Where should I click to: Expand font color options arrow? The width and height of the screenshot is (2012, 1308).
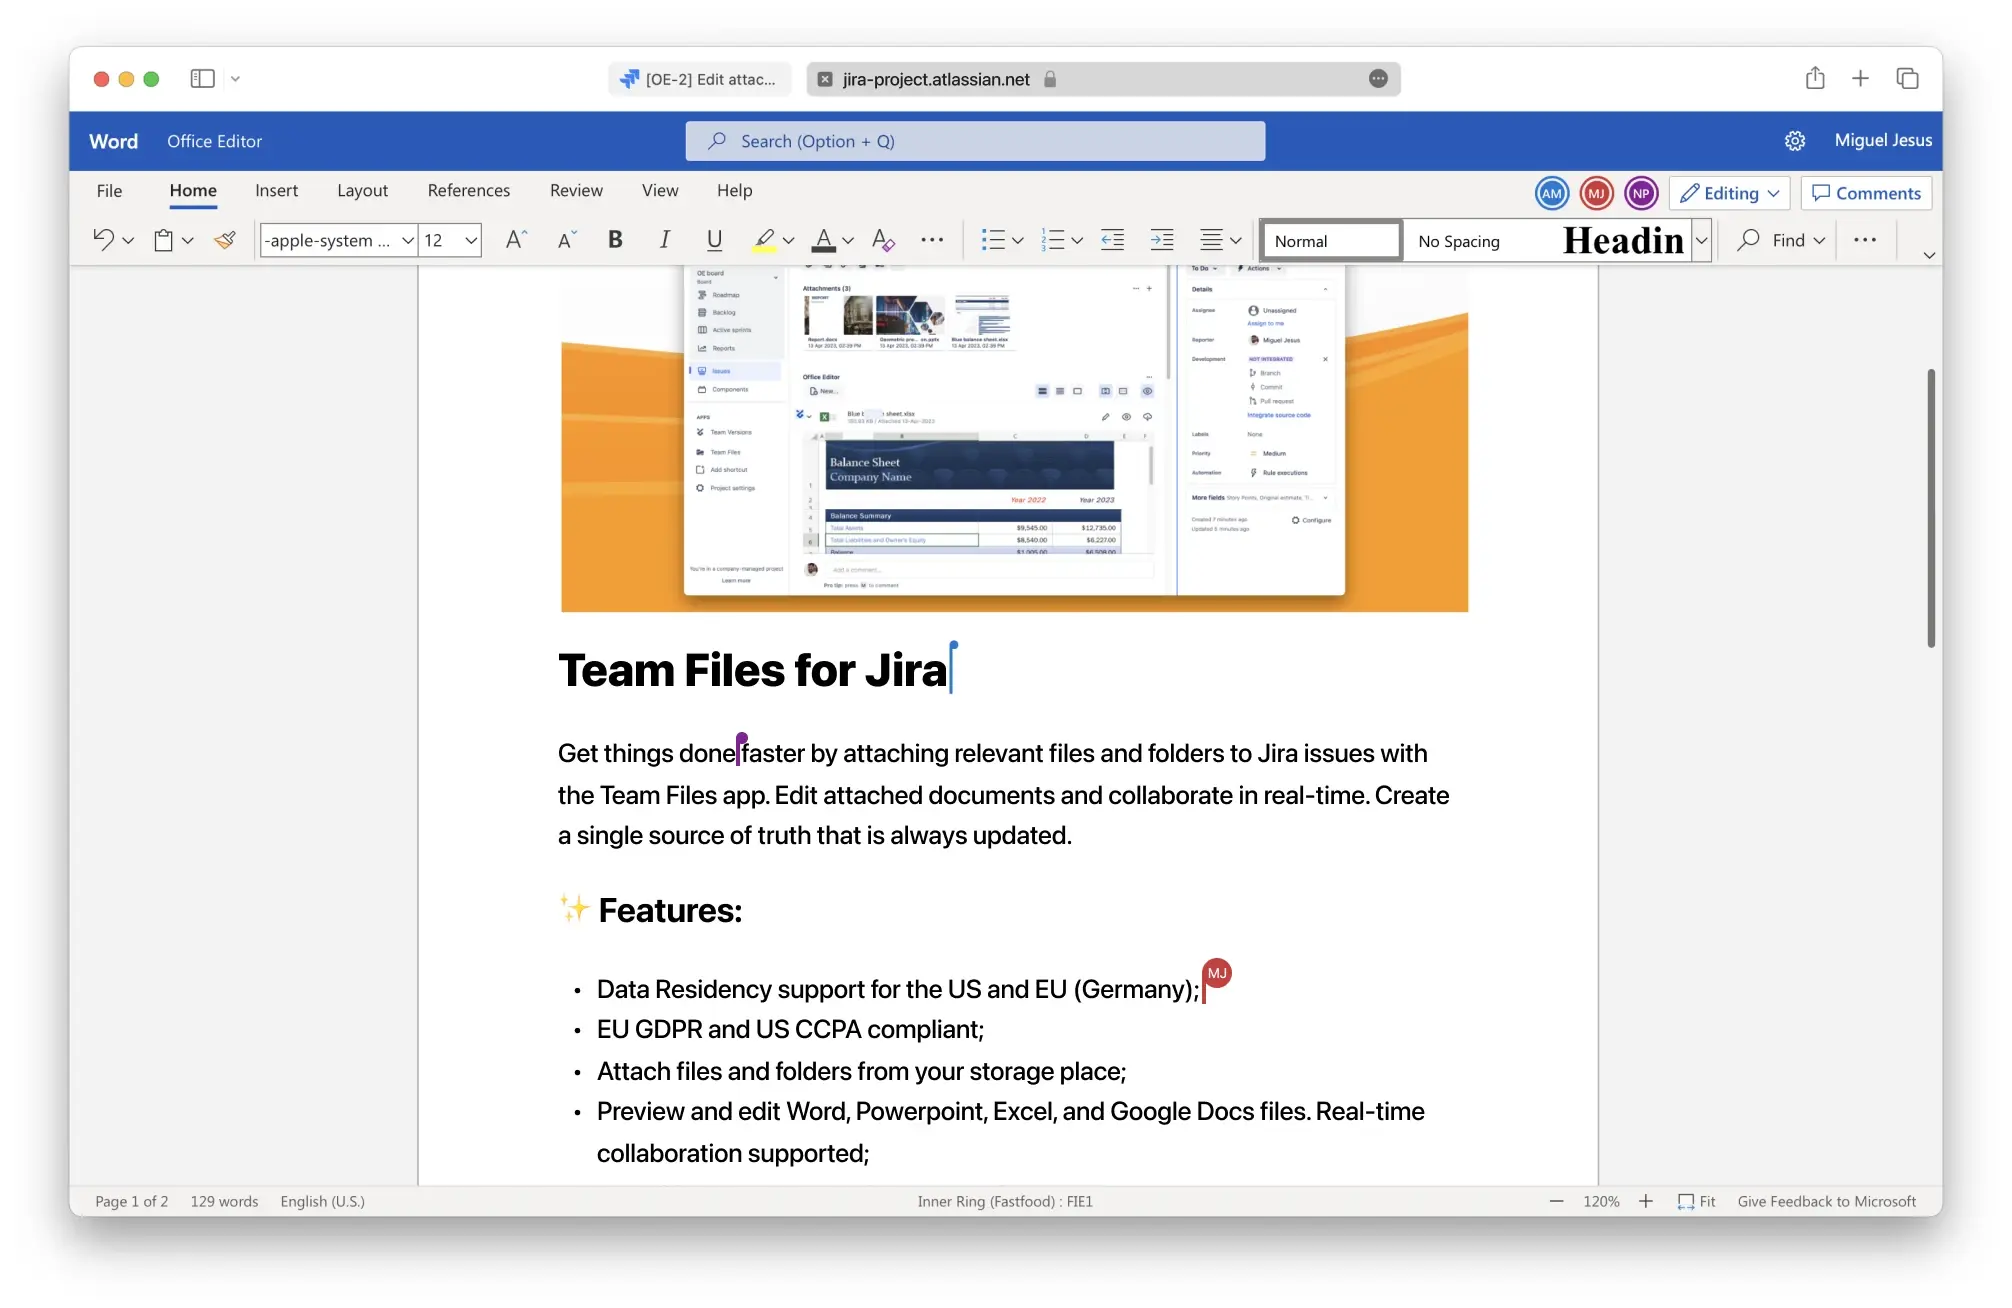[x=848, y=241]
